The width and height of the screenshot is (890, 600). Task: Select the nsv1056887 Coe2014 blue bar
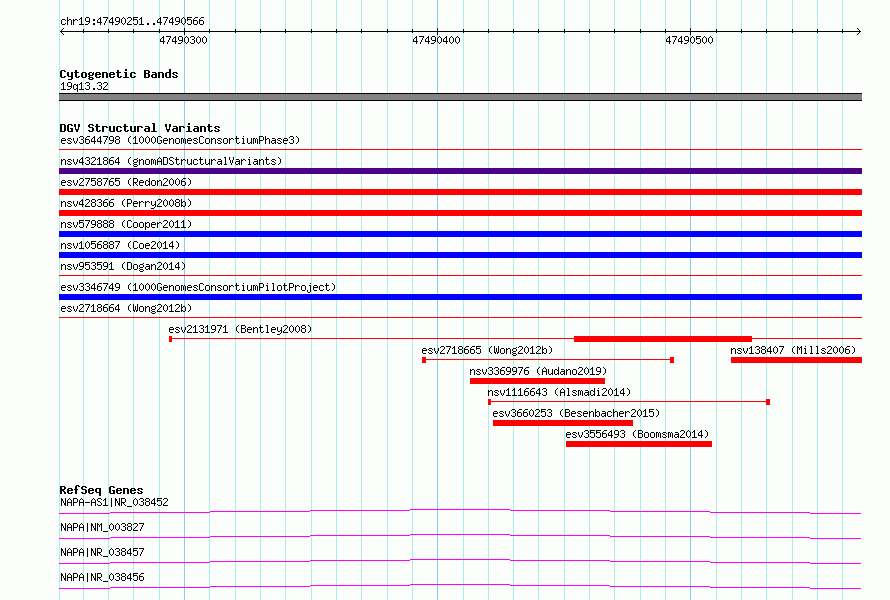460,255
